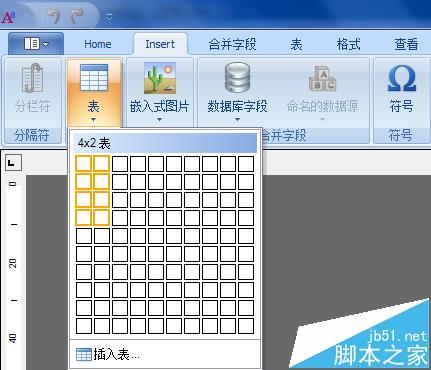Screen dimensions: 431x370
Task: Pick the grid cell for a 4x2 table
Action: [x=102, y=218]
